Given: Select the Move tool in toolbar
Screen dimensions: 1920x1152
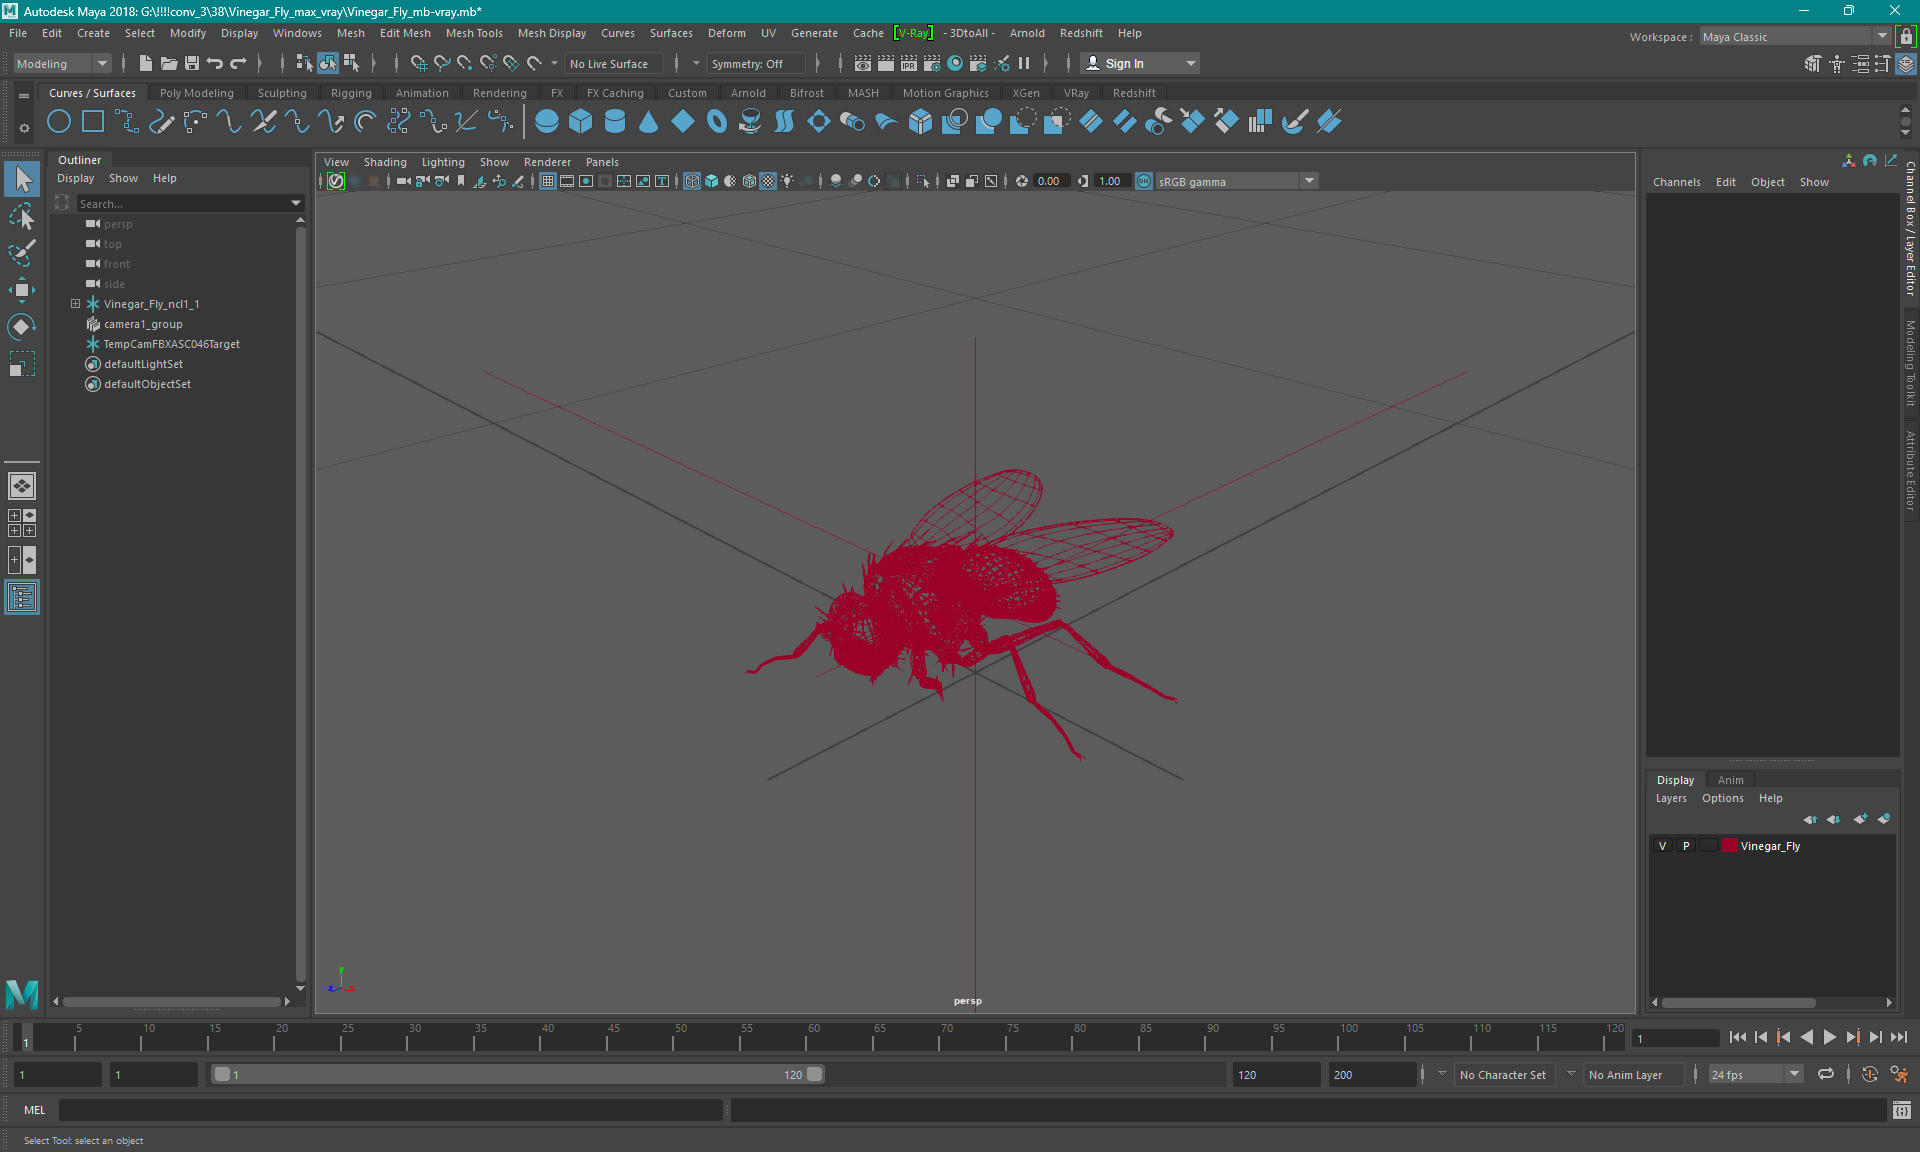Looking at the screenshot, I should click(x=21, y=289).
